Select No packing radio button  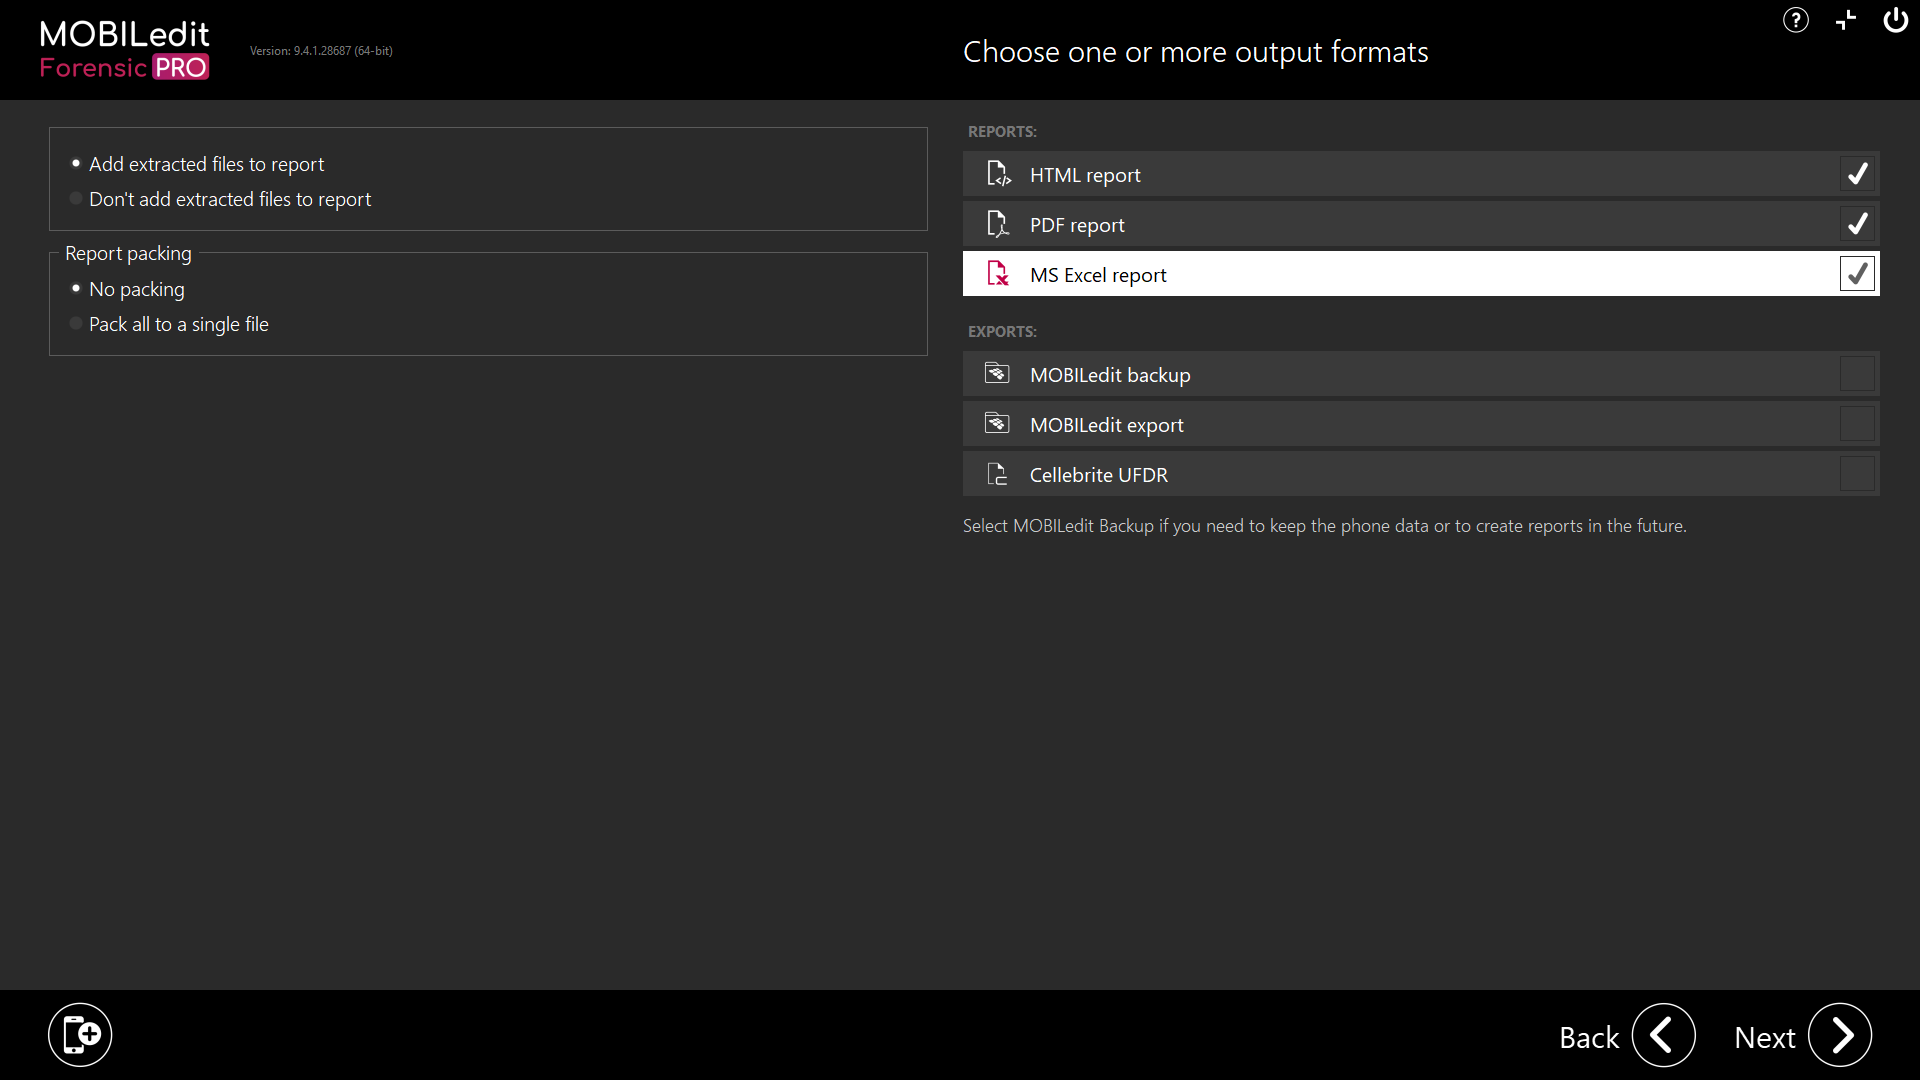coord(75,287)
